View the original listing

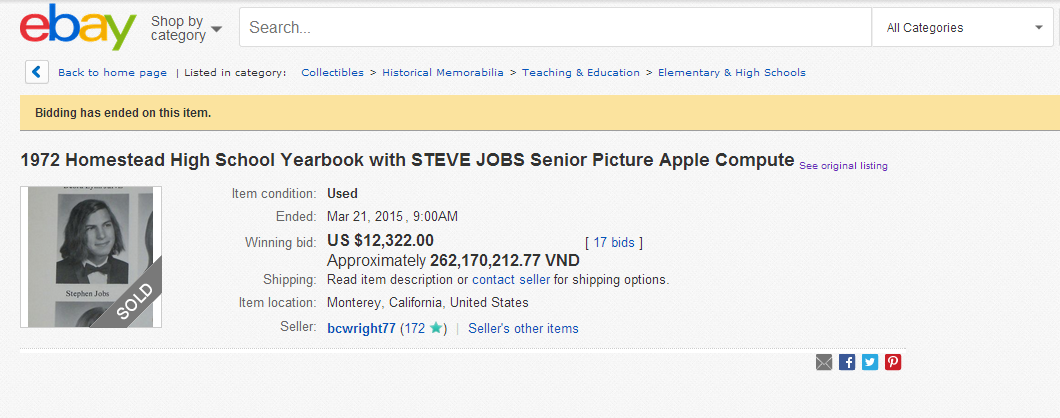843,166
